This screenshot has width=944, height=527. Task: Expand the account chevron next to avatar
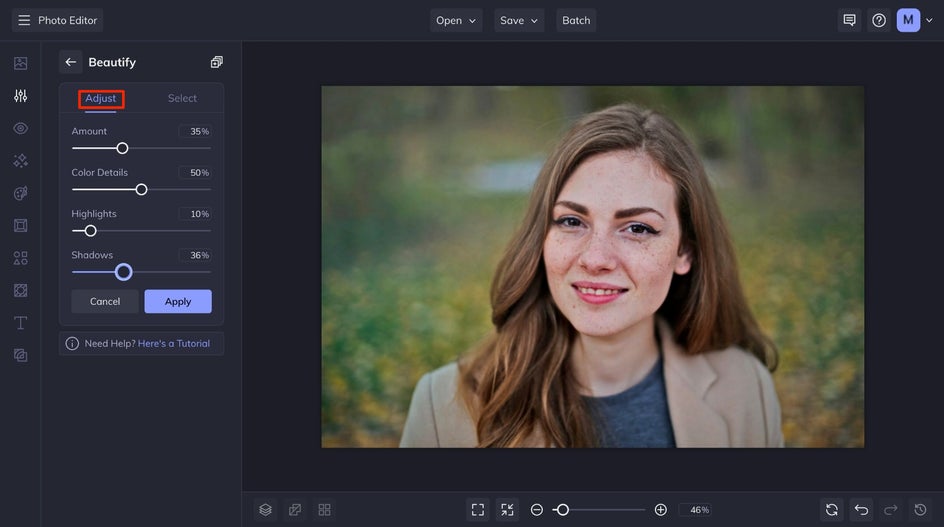(930, 20)
